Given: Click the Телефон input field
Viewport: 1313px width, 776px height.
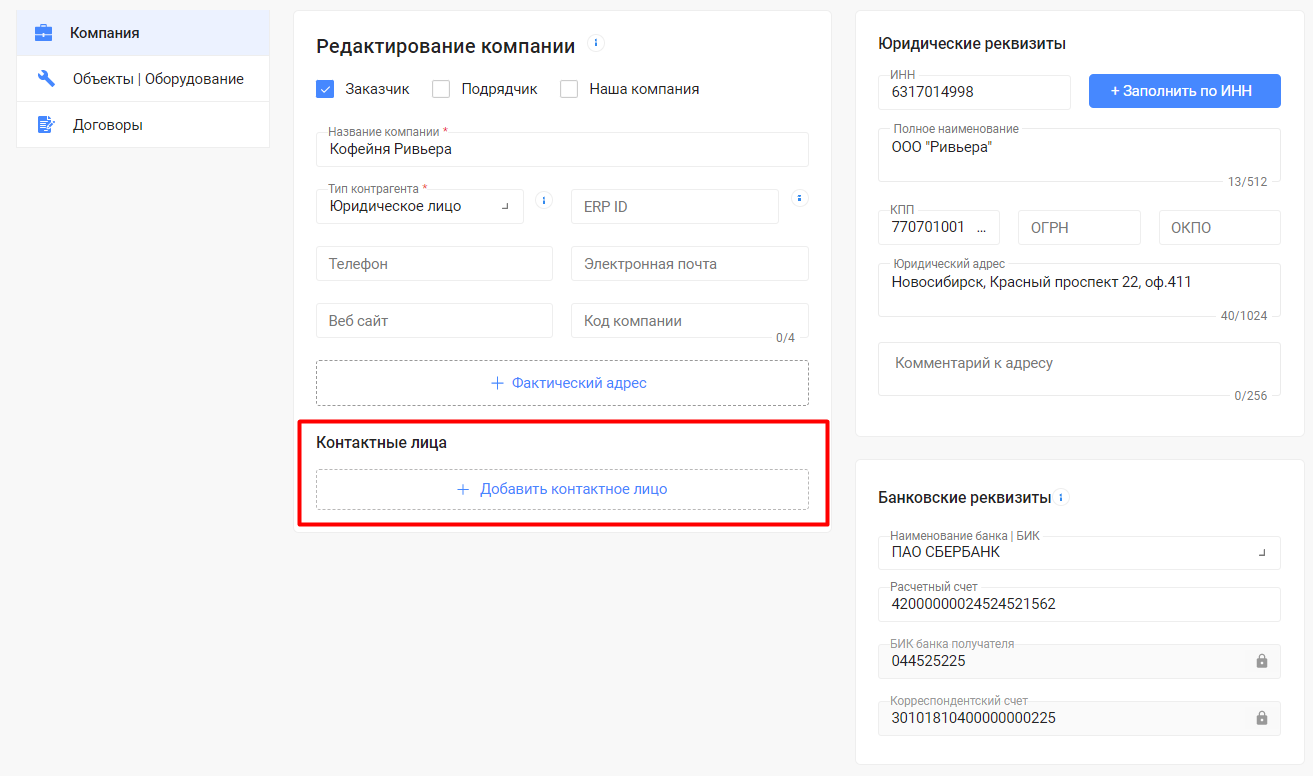Looking at the screenshot, I should tap(434, 264).
